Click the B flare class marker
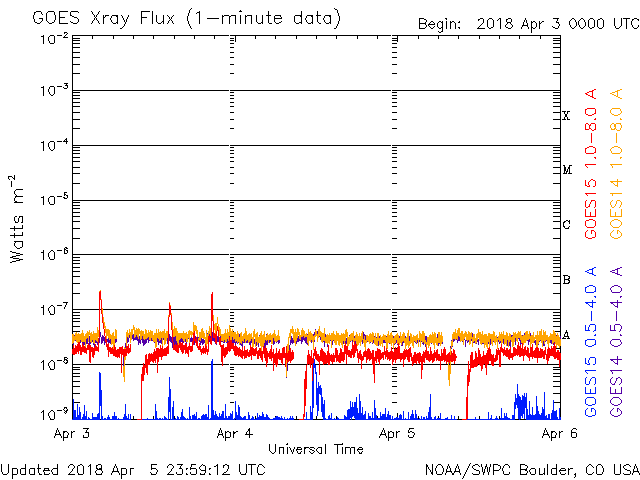The image size is (640, 480). [x=566, y=280]
